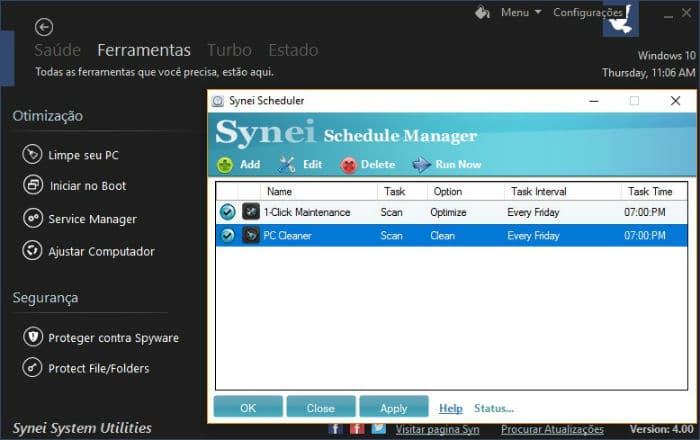Click the PC Cleaner task icon
Viewport: 700px width, 440px height.
coord(251,235)
